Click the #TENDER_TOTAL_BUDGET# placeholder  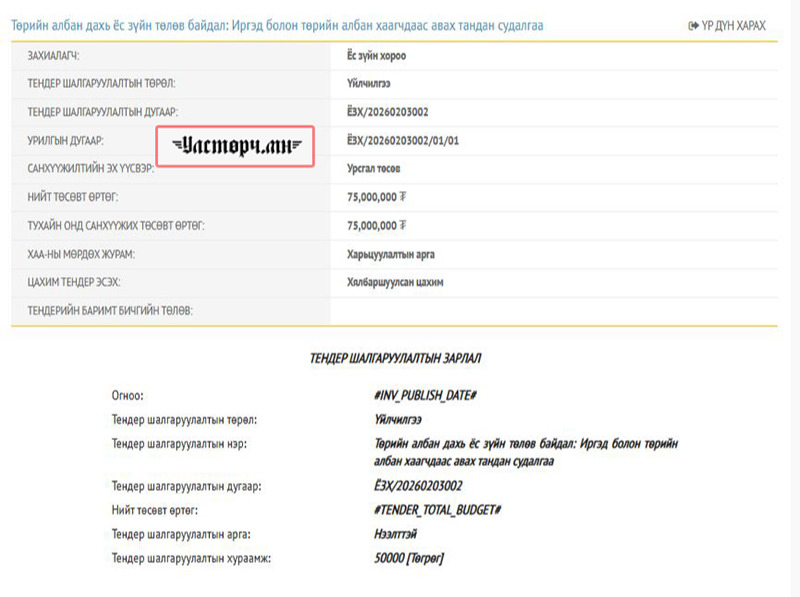[430, 510]
